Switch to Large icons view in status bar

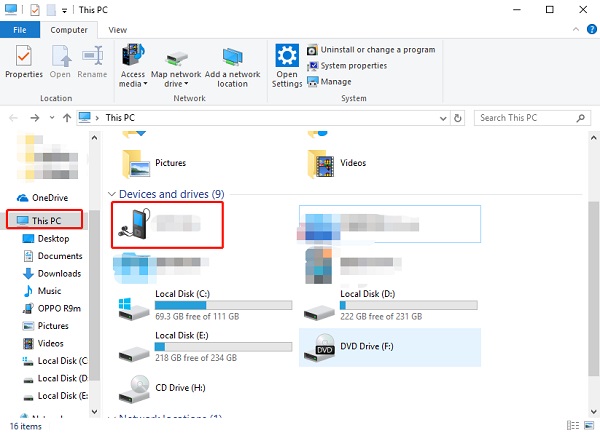click(x=589, y=425)
